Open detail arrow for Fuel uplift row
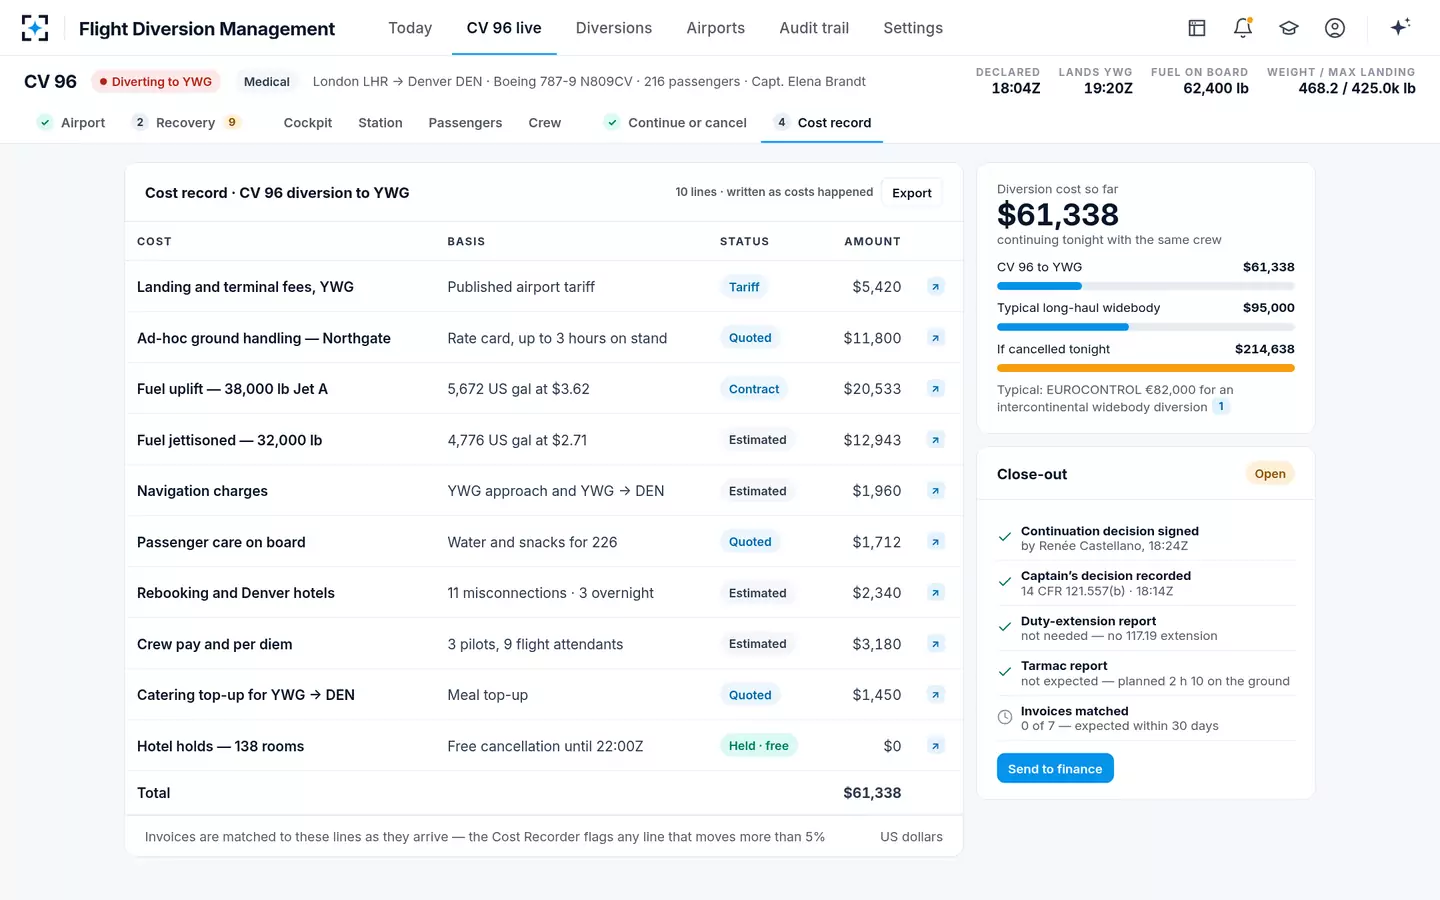The width and height of the screenshot is (1440, 900). tap(936, 389)
